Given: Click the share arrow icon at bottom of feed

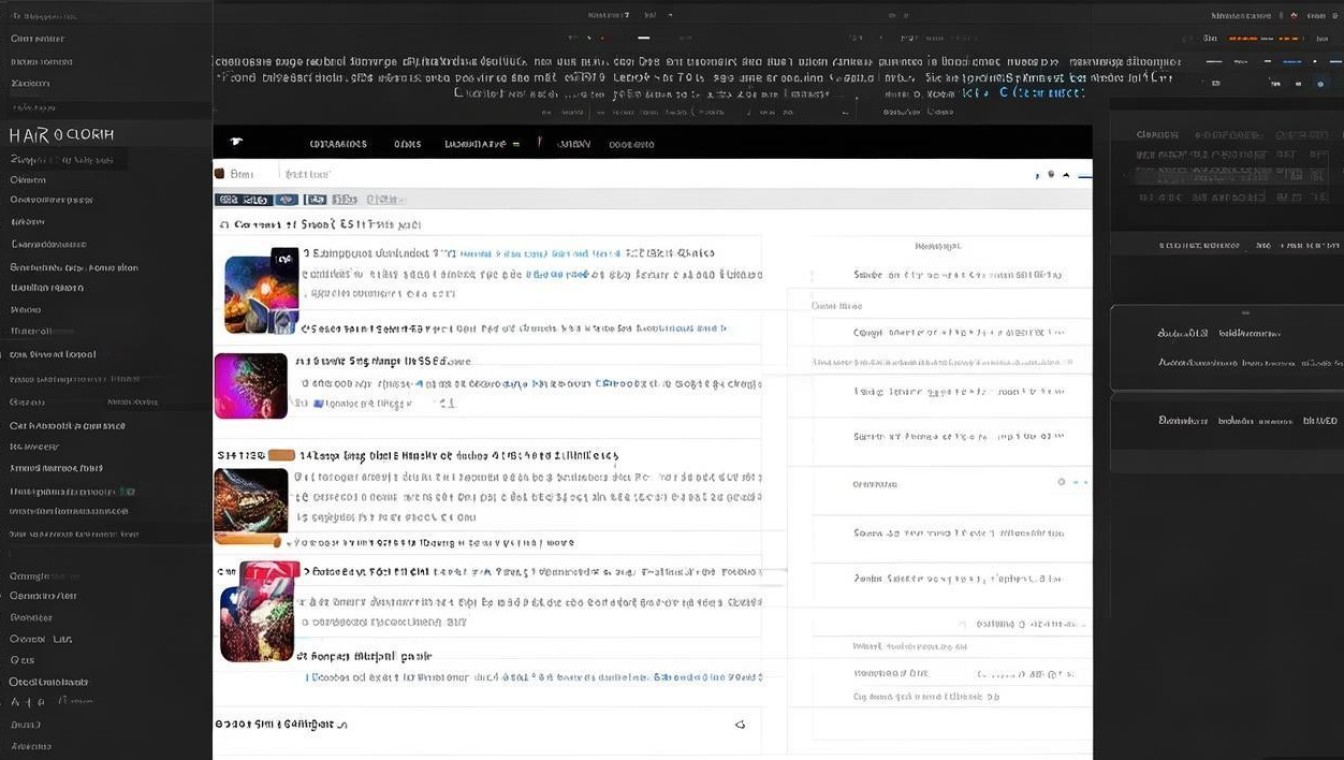Looking at the screenshot, I should (740, 724).
